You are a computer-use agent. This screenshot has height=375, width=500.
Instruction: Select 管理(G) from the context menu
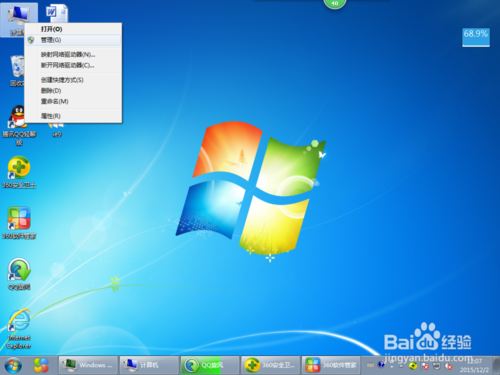tap(73, 40)
